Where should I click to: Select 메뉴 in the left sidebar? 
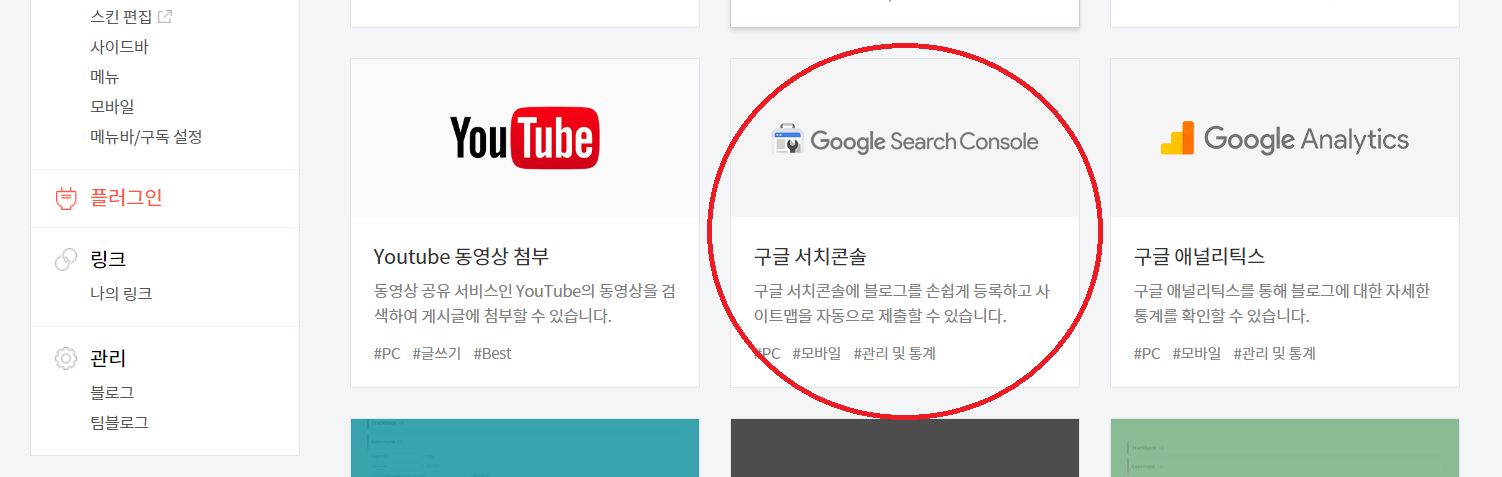105,76
